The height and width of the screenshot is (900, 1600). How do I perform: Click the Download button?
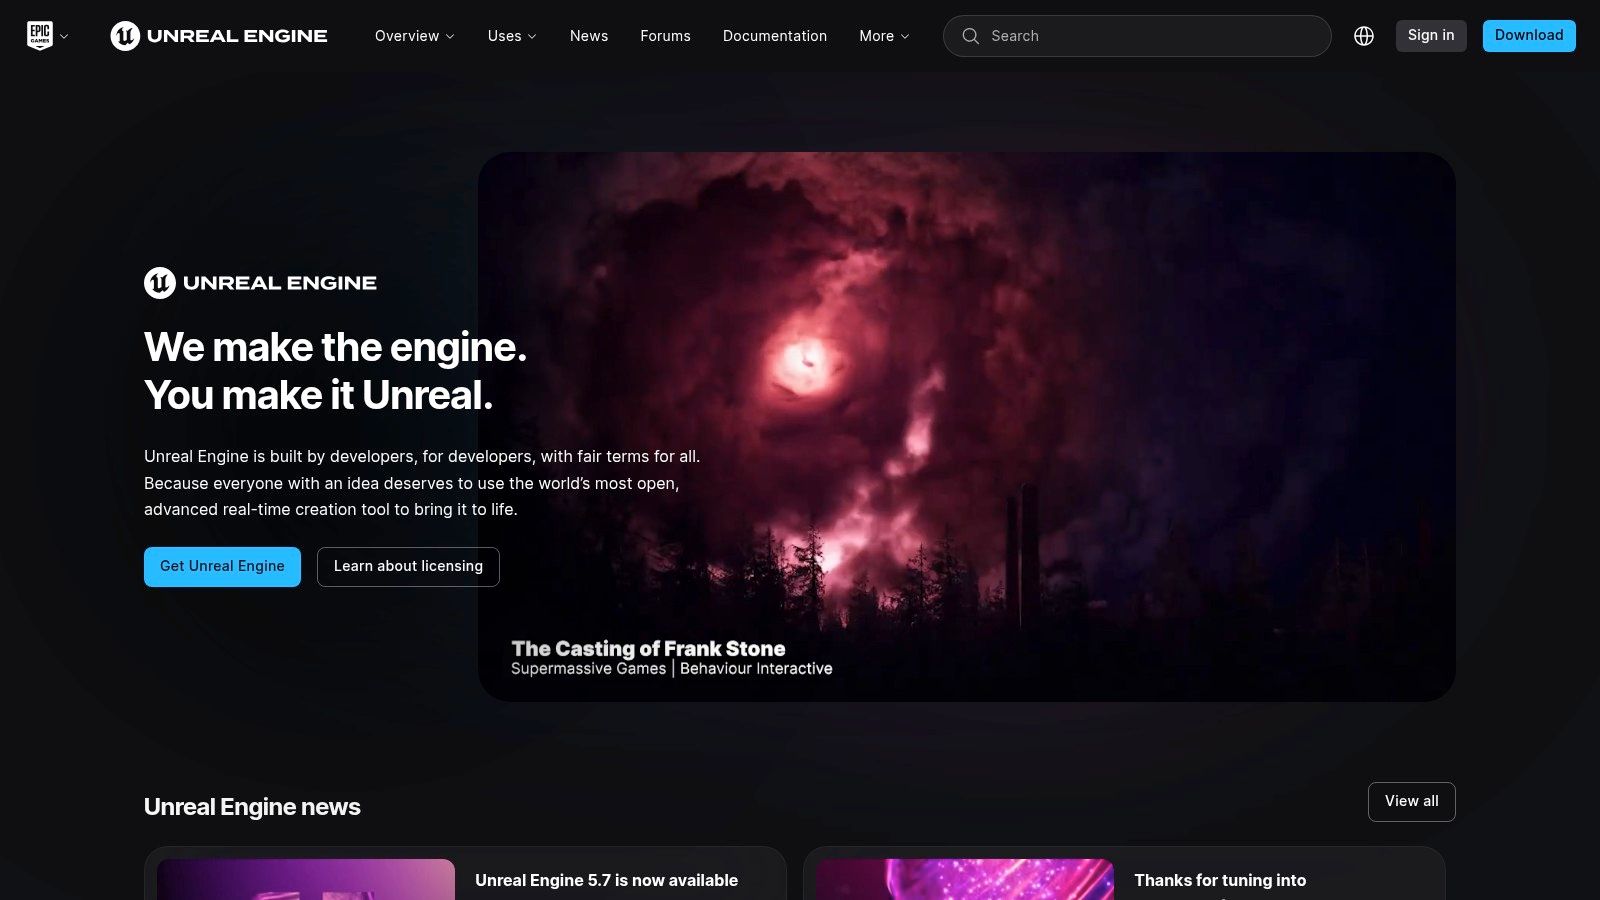point(1529,35)
